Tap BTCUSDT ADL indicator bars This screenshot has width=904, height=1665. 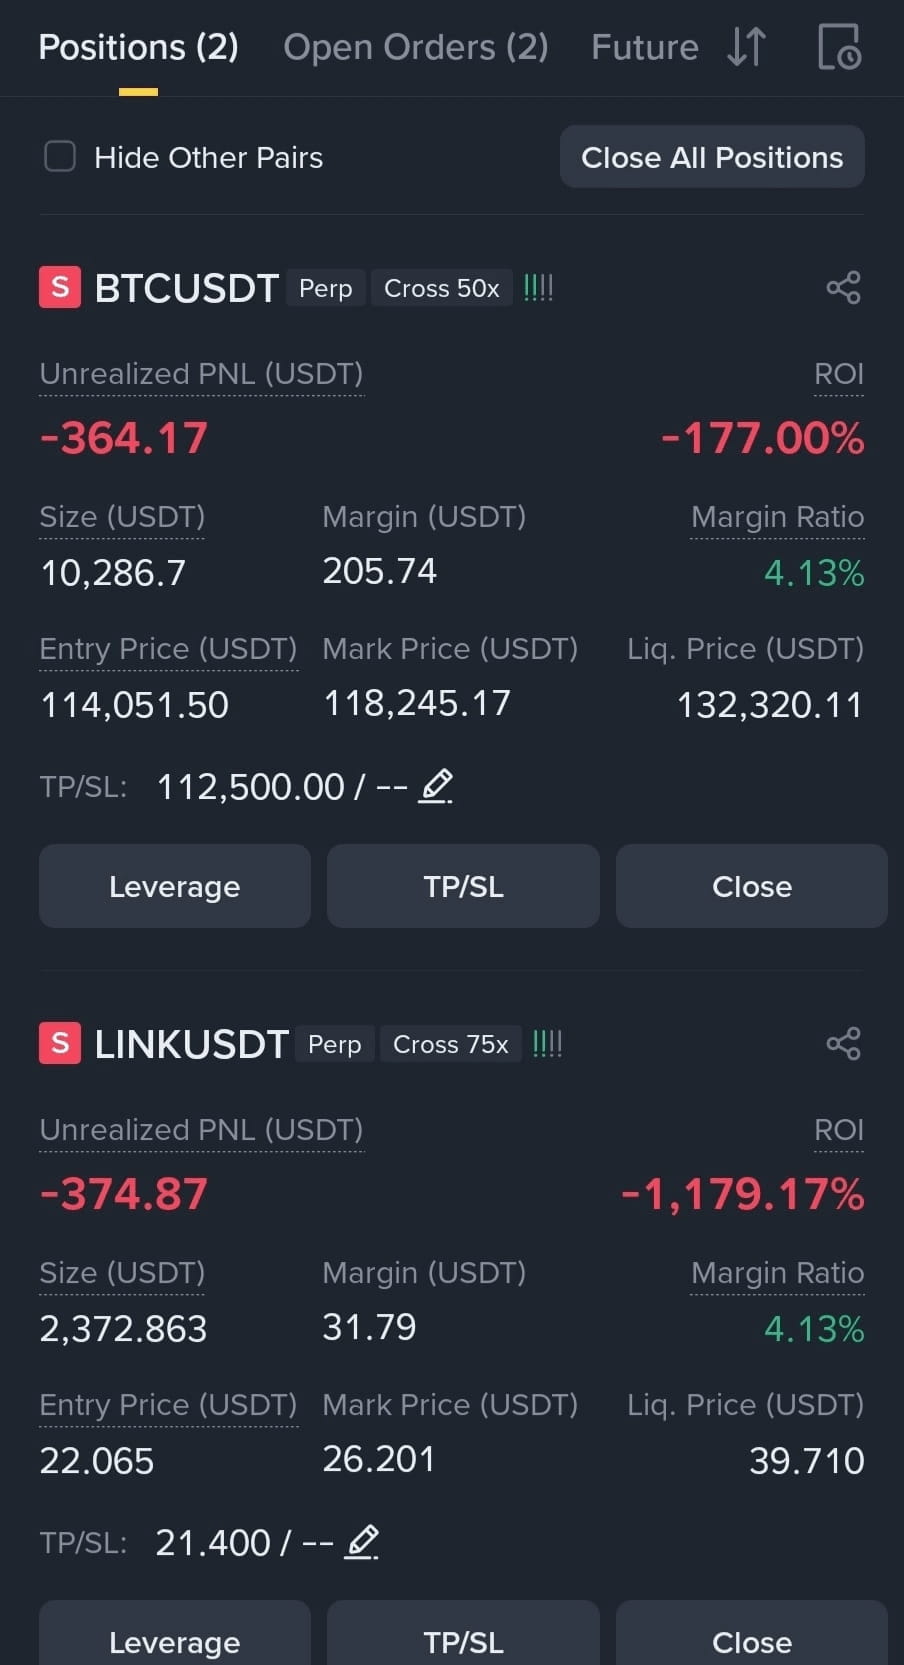538,288
